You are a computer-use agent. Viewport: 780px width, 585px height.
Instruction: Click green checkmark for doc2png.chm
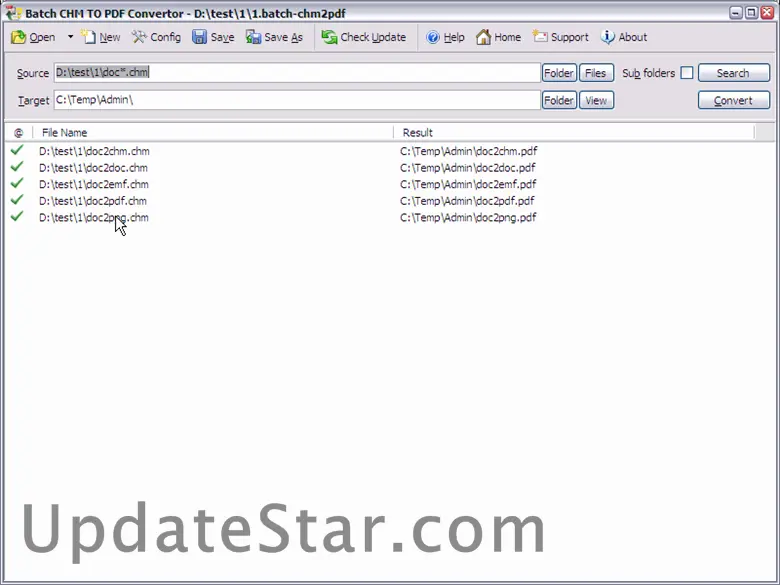17,216
